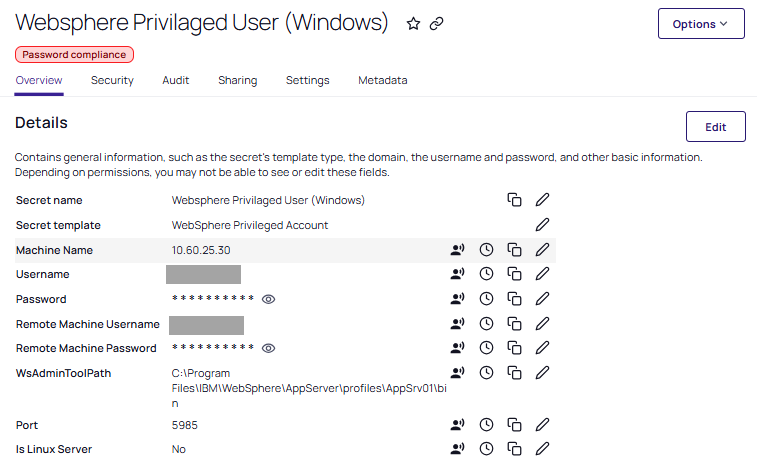View history of the Machine Name field

486,249
